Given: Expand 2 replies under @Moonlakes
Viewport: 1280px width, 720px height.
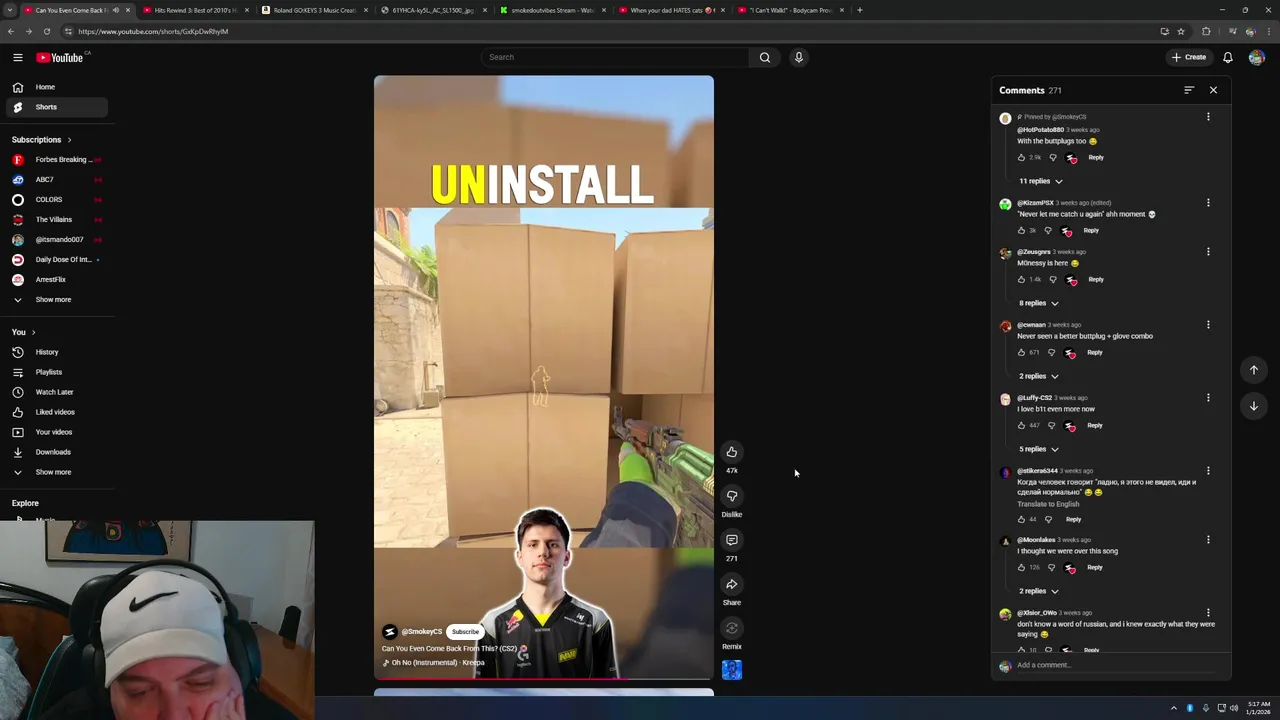Looking at the screenshot, I should pyautogui.click(x=1038, y=591).
